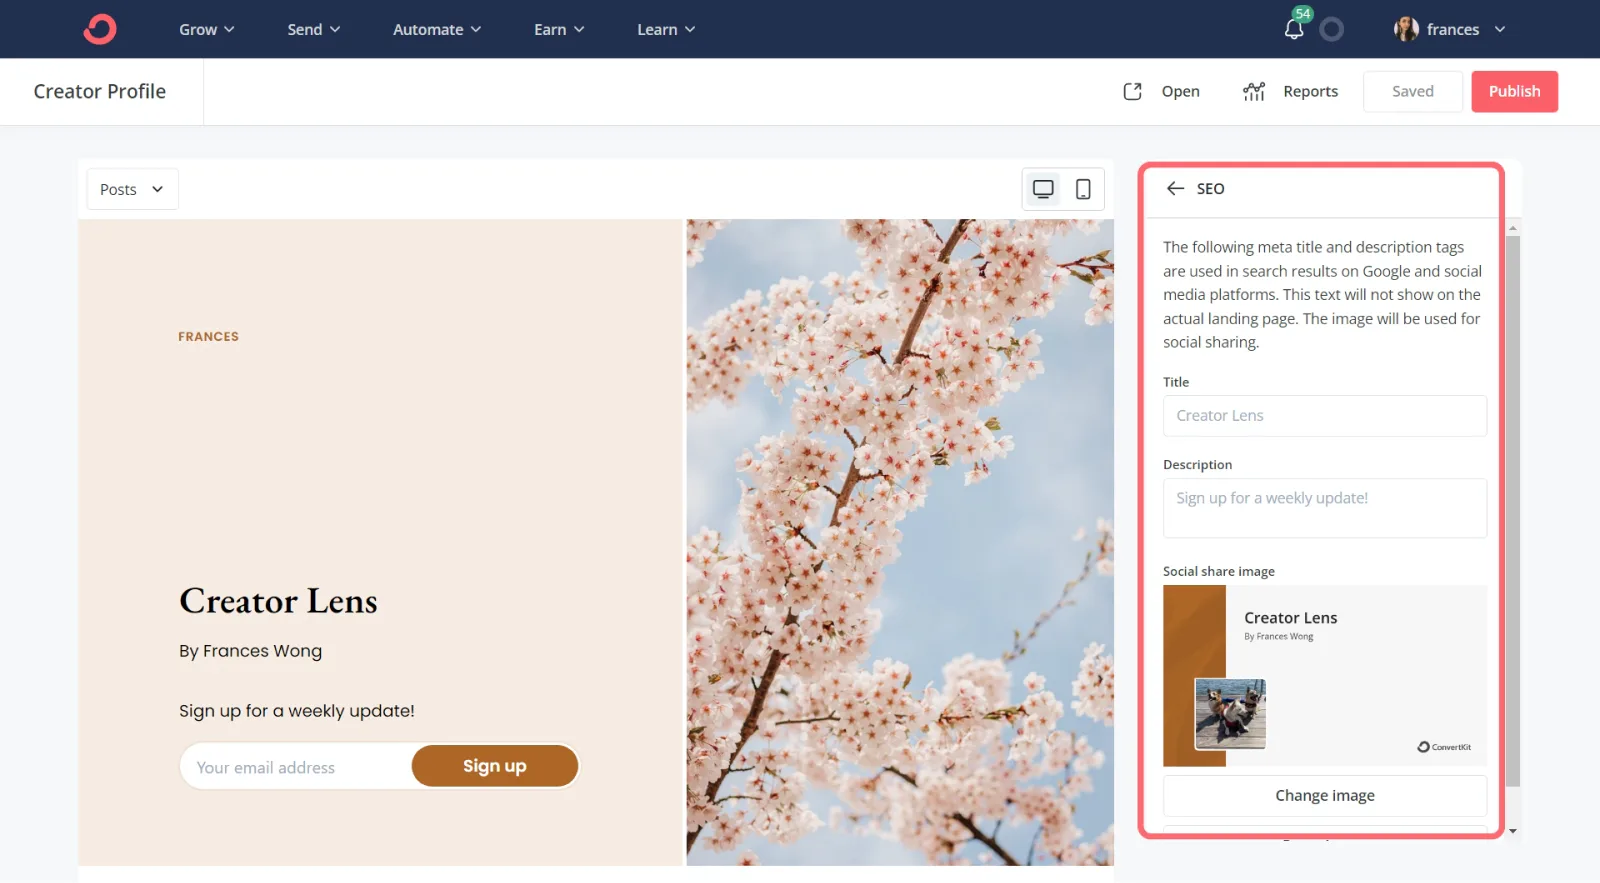The width and height of the screenshot is (1600, 883).
Task: Go back using the SEO arrow
Action: [1175, 189]
